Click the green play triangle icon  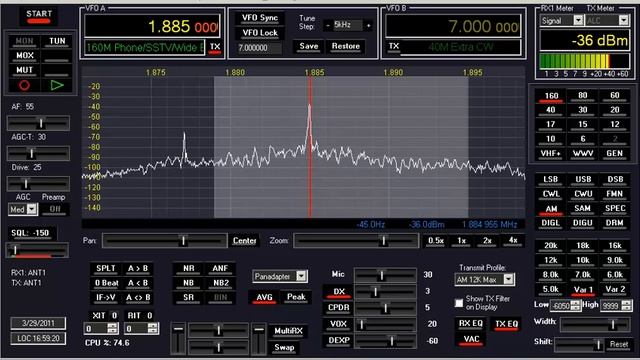pos(57,85)
